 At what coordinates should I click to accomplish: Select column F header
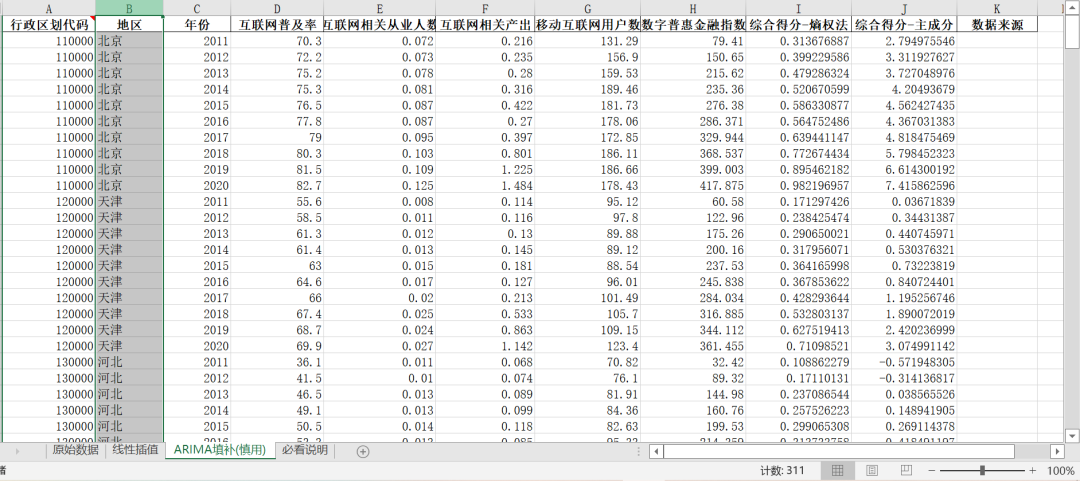pos(485,8)
